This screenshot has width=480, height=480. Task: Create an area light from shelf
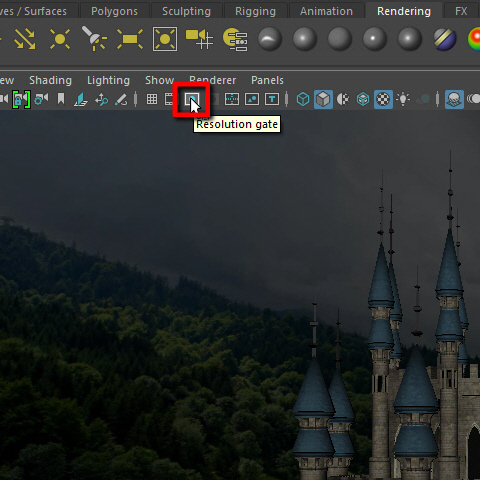[130, 39]
